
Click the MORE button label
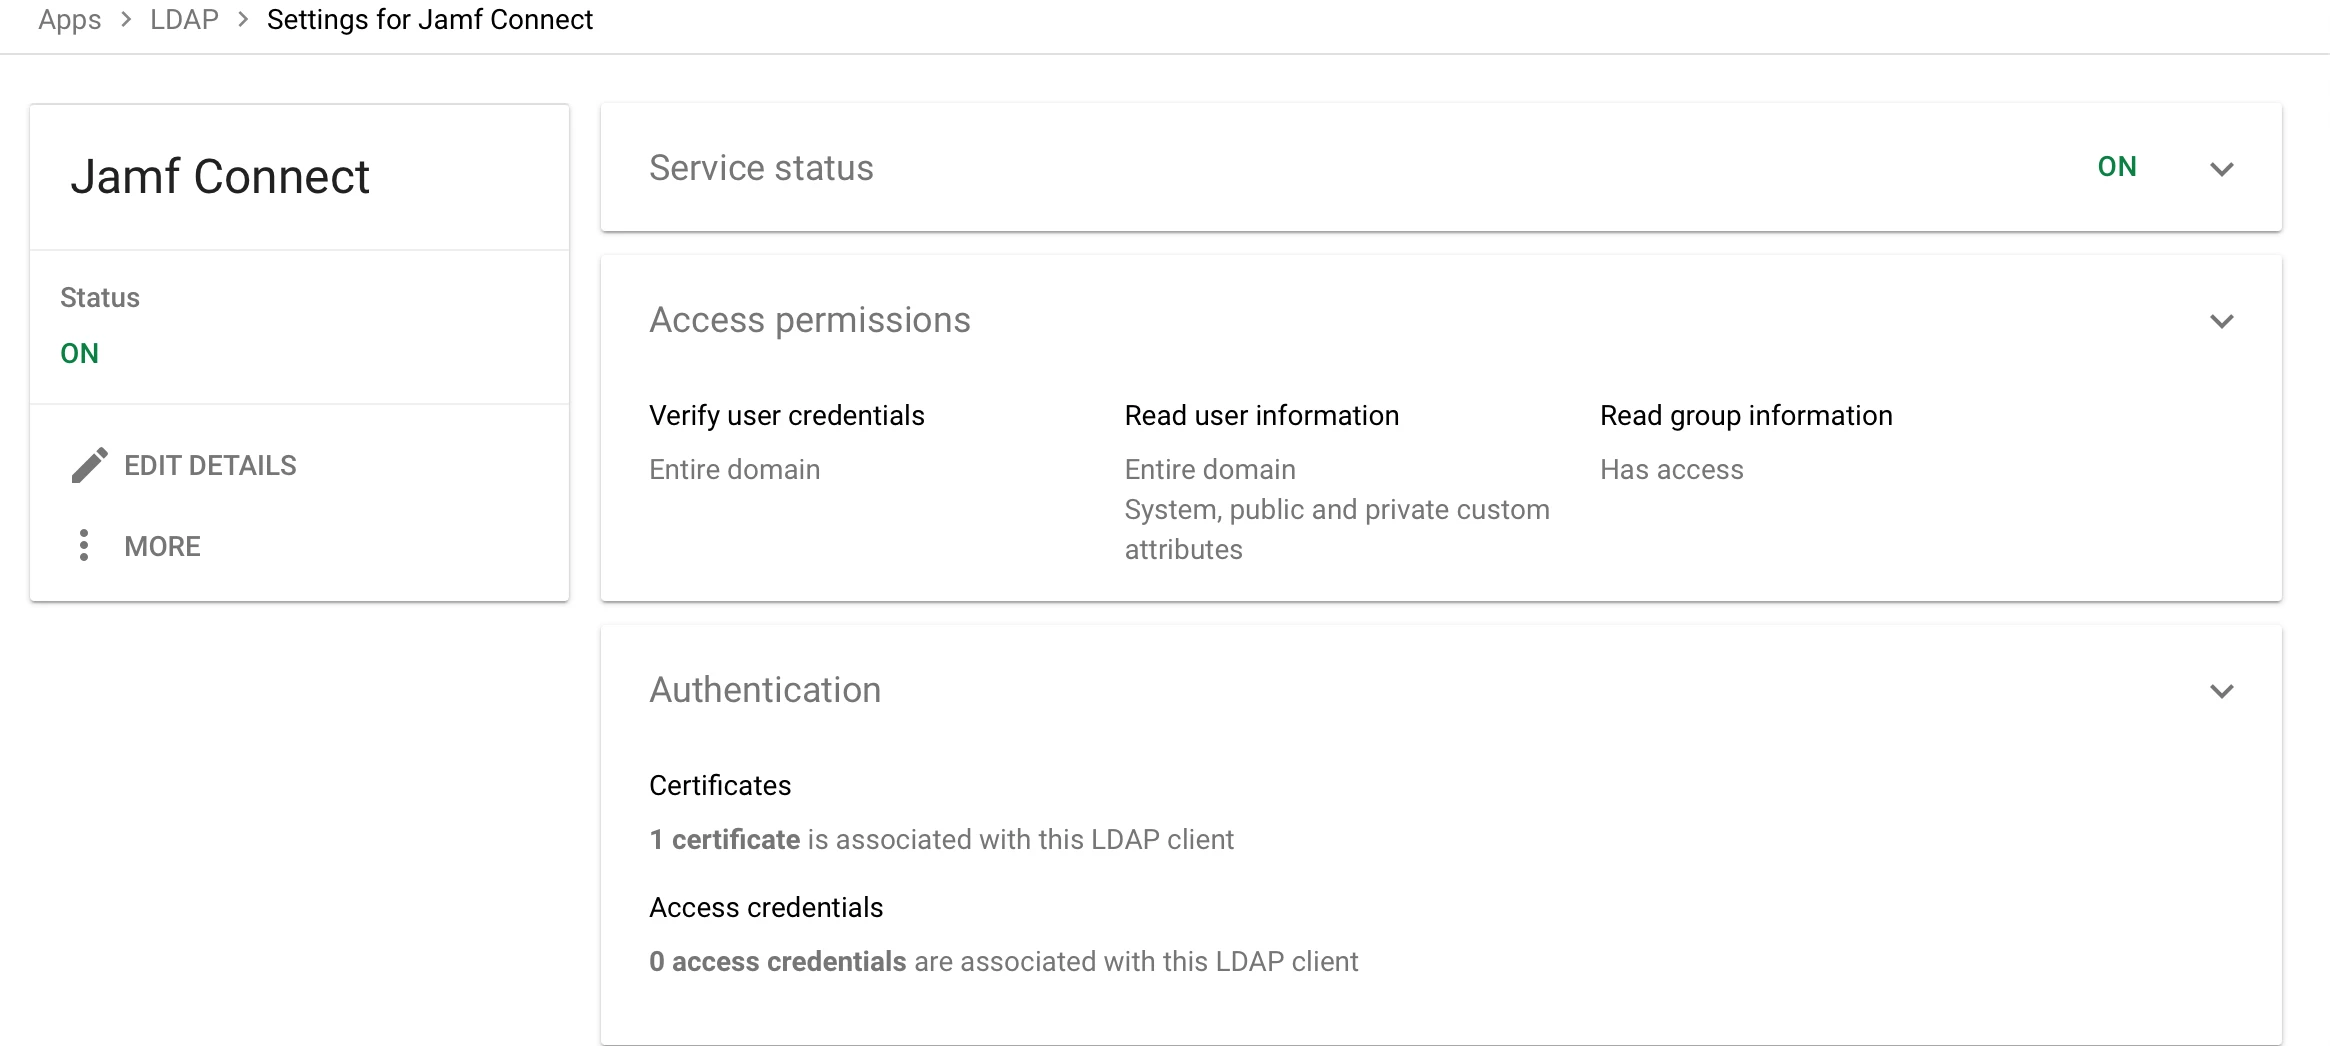[x=162, y=546]
